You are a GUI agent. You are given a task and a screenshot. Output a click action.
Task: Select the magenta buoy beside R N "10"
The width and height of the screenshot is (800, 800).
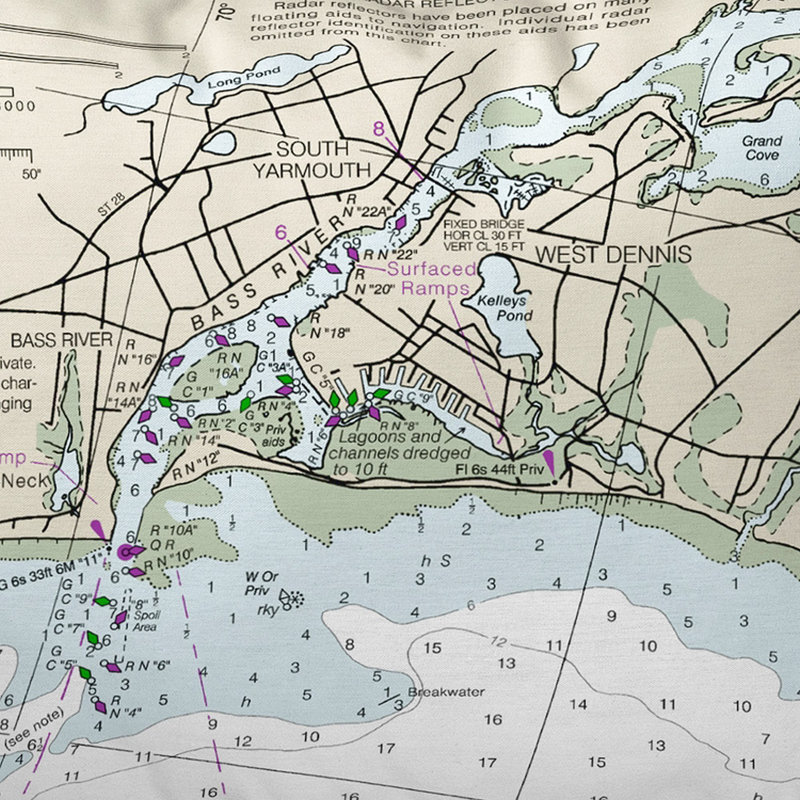[x=137, y=572]
